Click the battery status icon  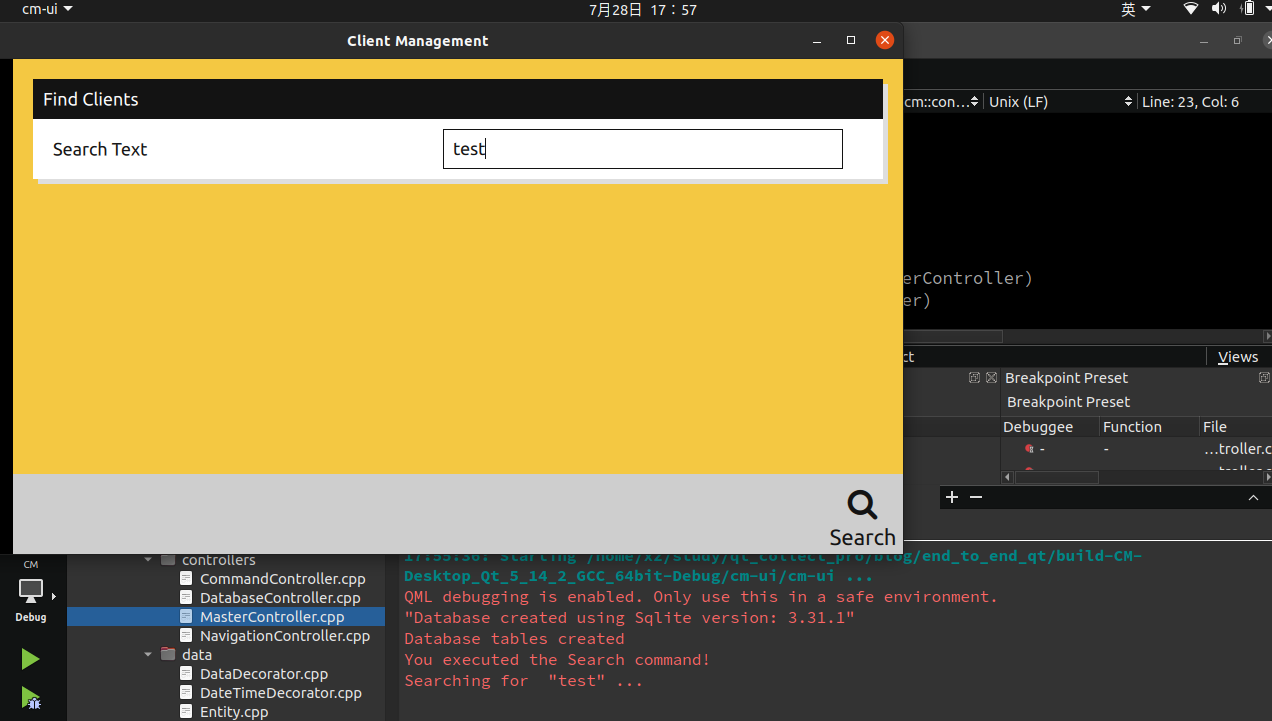coord(1247,9)
